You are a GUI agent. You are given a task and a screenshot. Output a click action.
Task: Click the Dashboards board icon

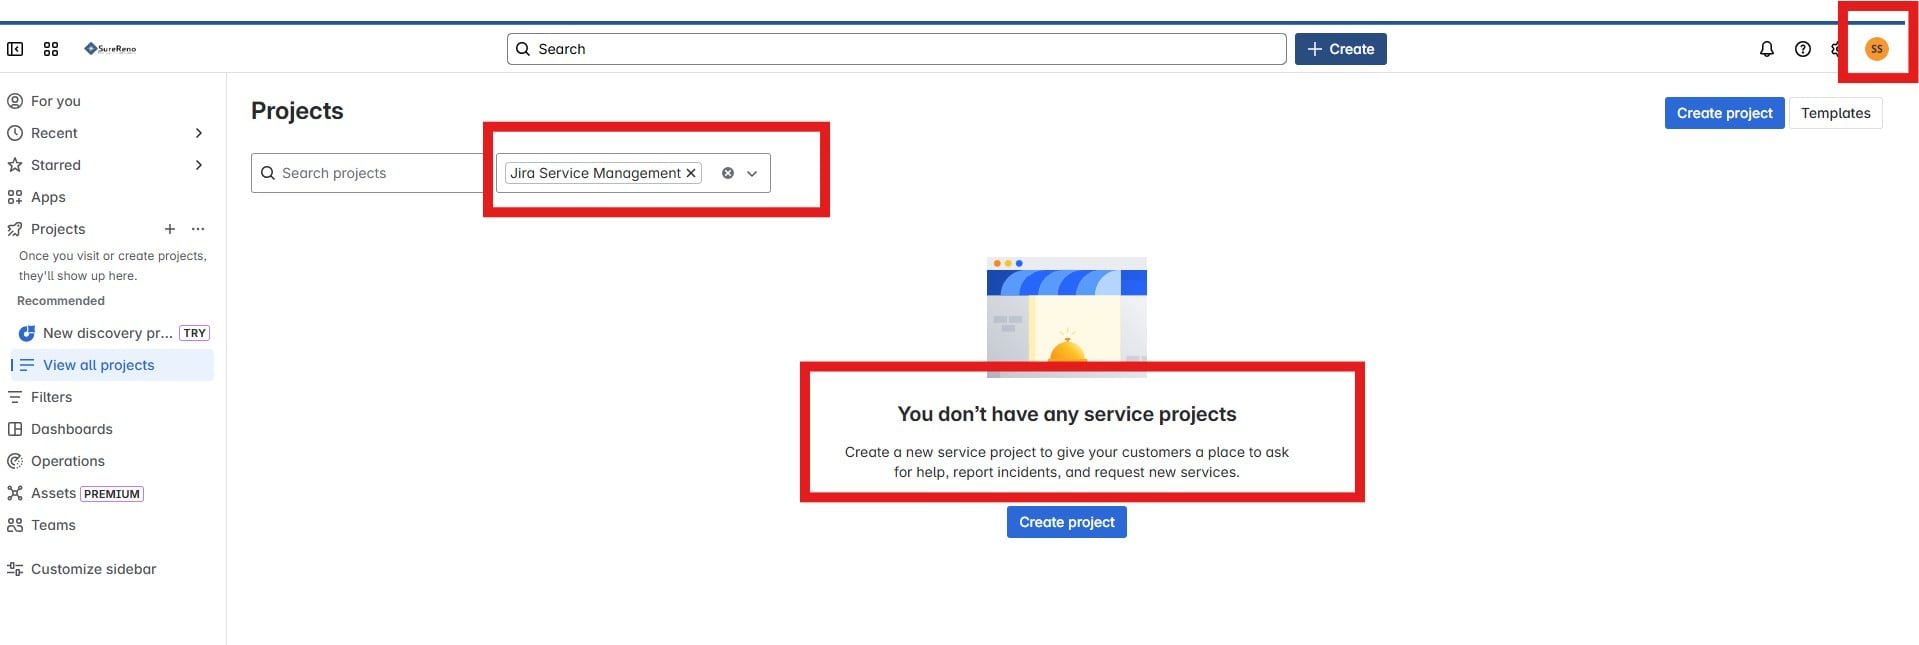[x=15, y=429]
